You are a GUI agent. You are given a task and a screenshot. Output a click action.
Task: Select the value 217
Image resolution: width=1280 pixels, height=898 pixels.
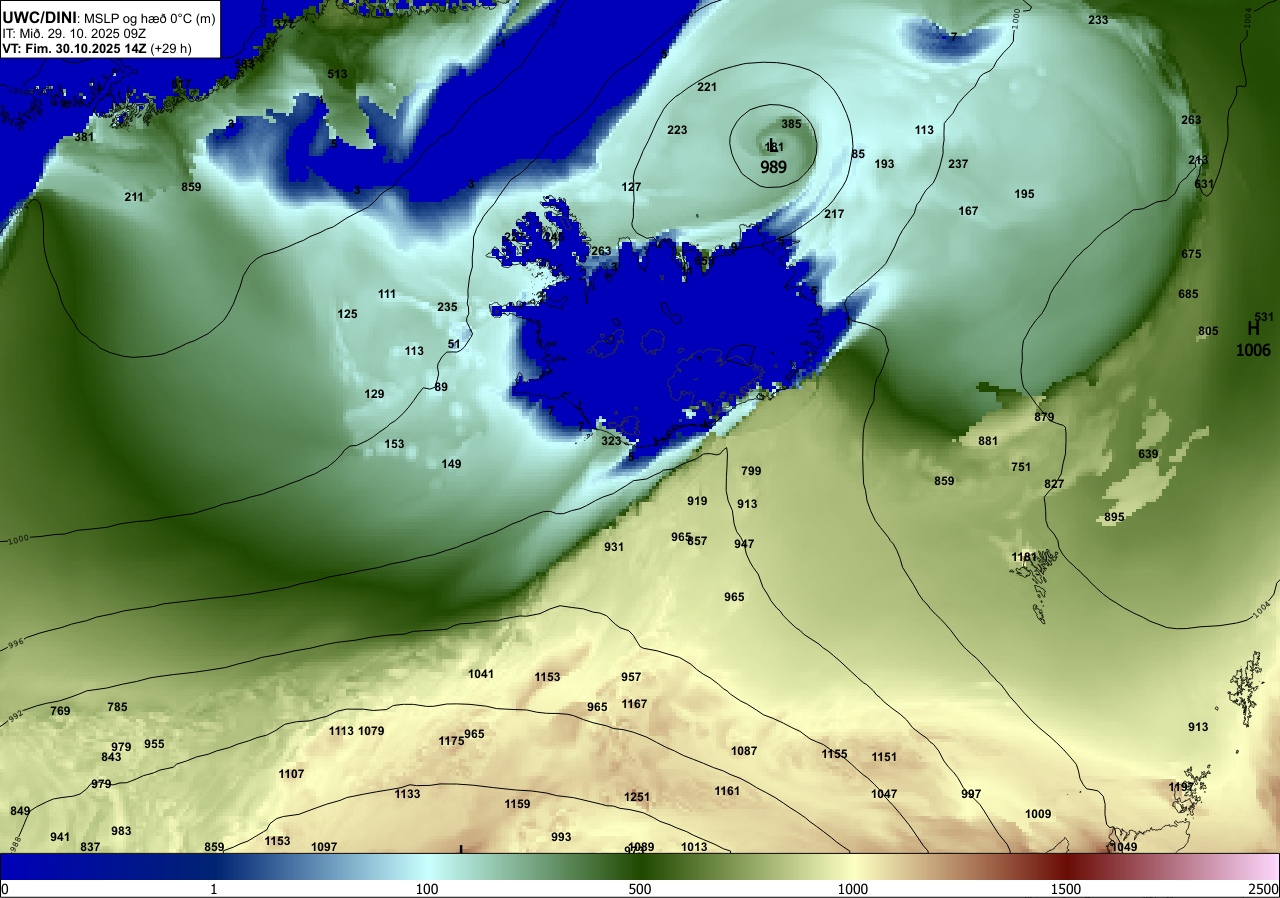(x=834, y=214)
